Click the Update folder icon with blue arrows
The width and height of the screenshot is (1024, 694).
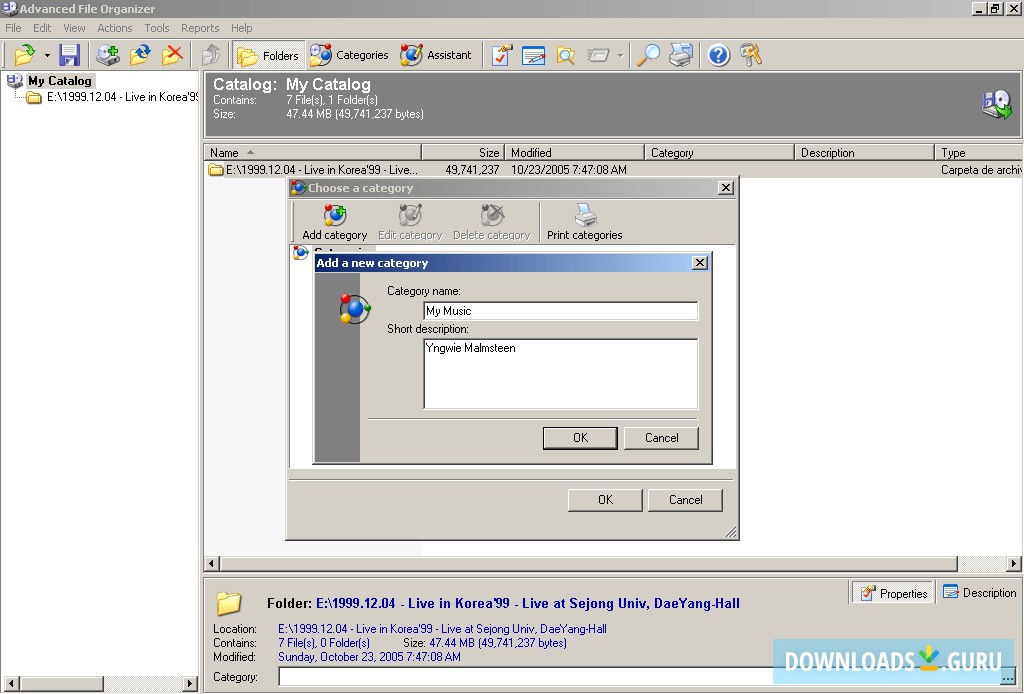click(140, 55)
